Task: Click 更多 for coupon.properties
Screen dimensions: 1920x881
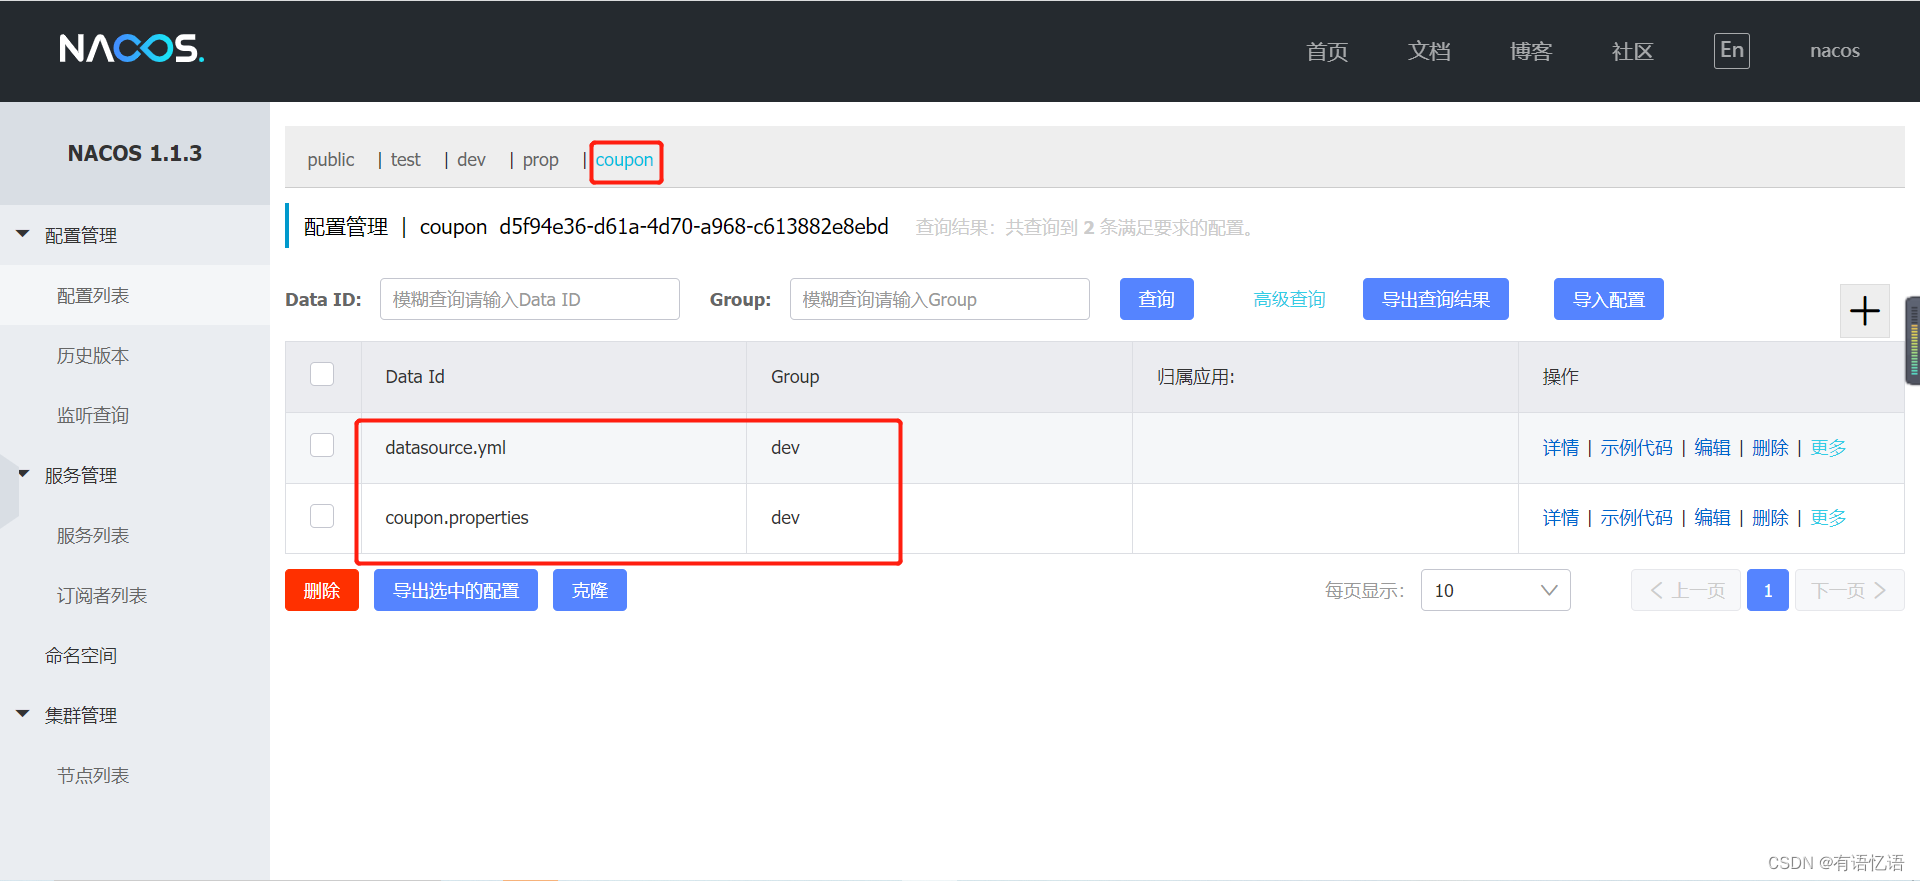Action: pyautogui.click(x=1828, y=518)
